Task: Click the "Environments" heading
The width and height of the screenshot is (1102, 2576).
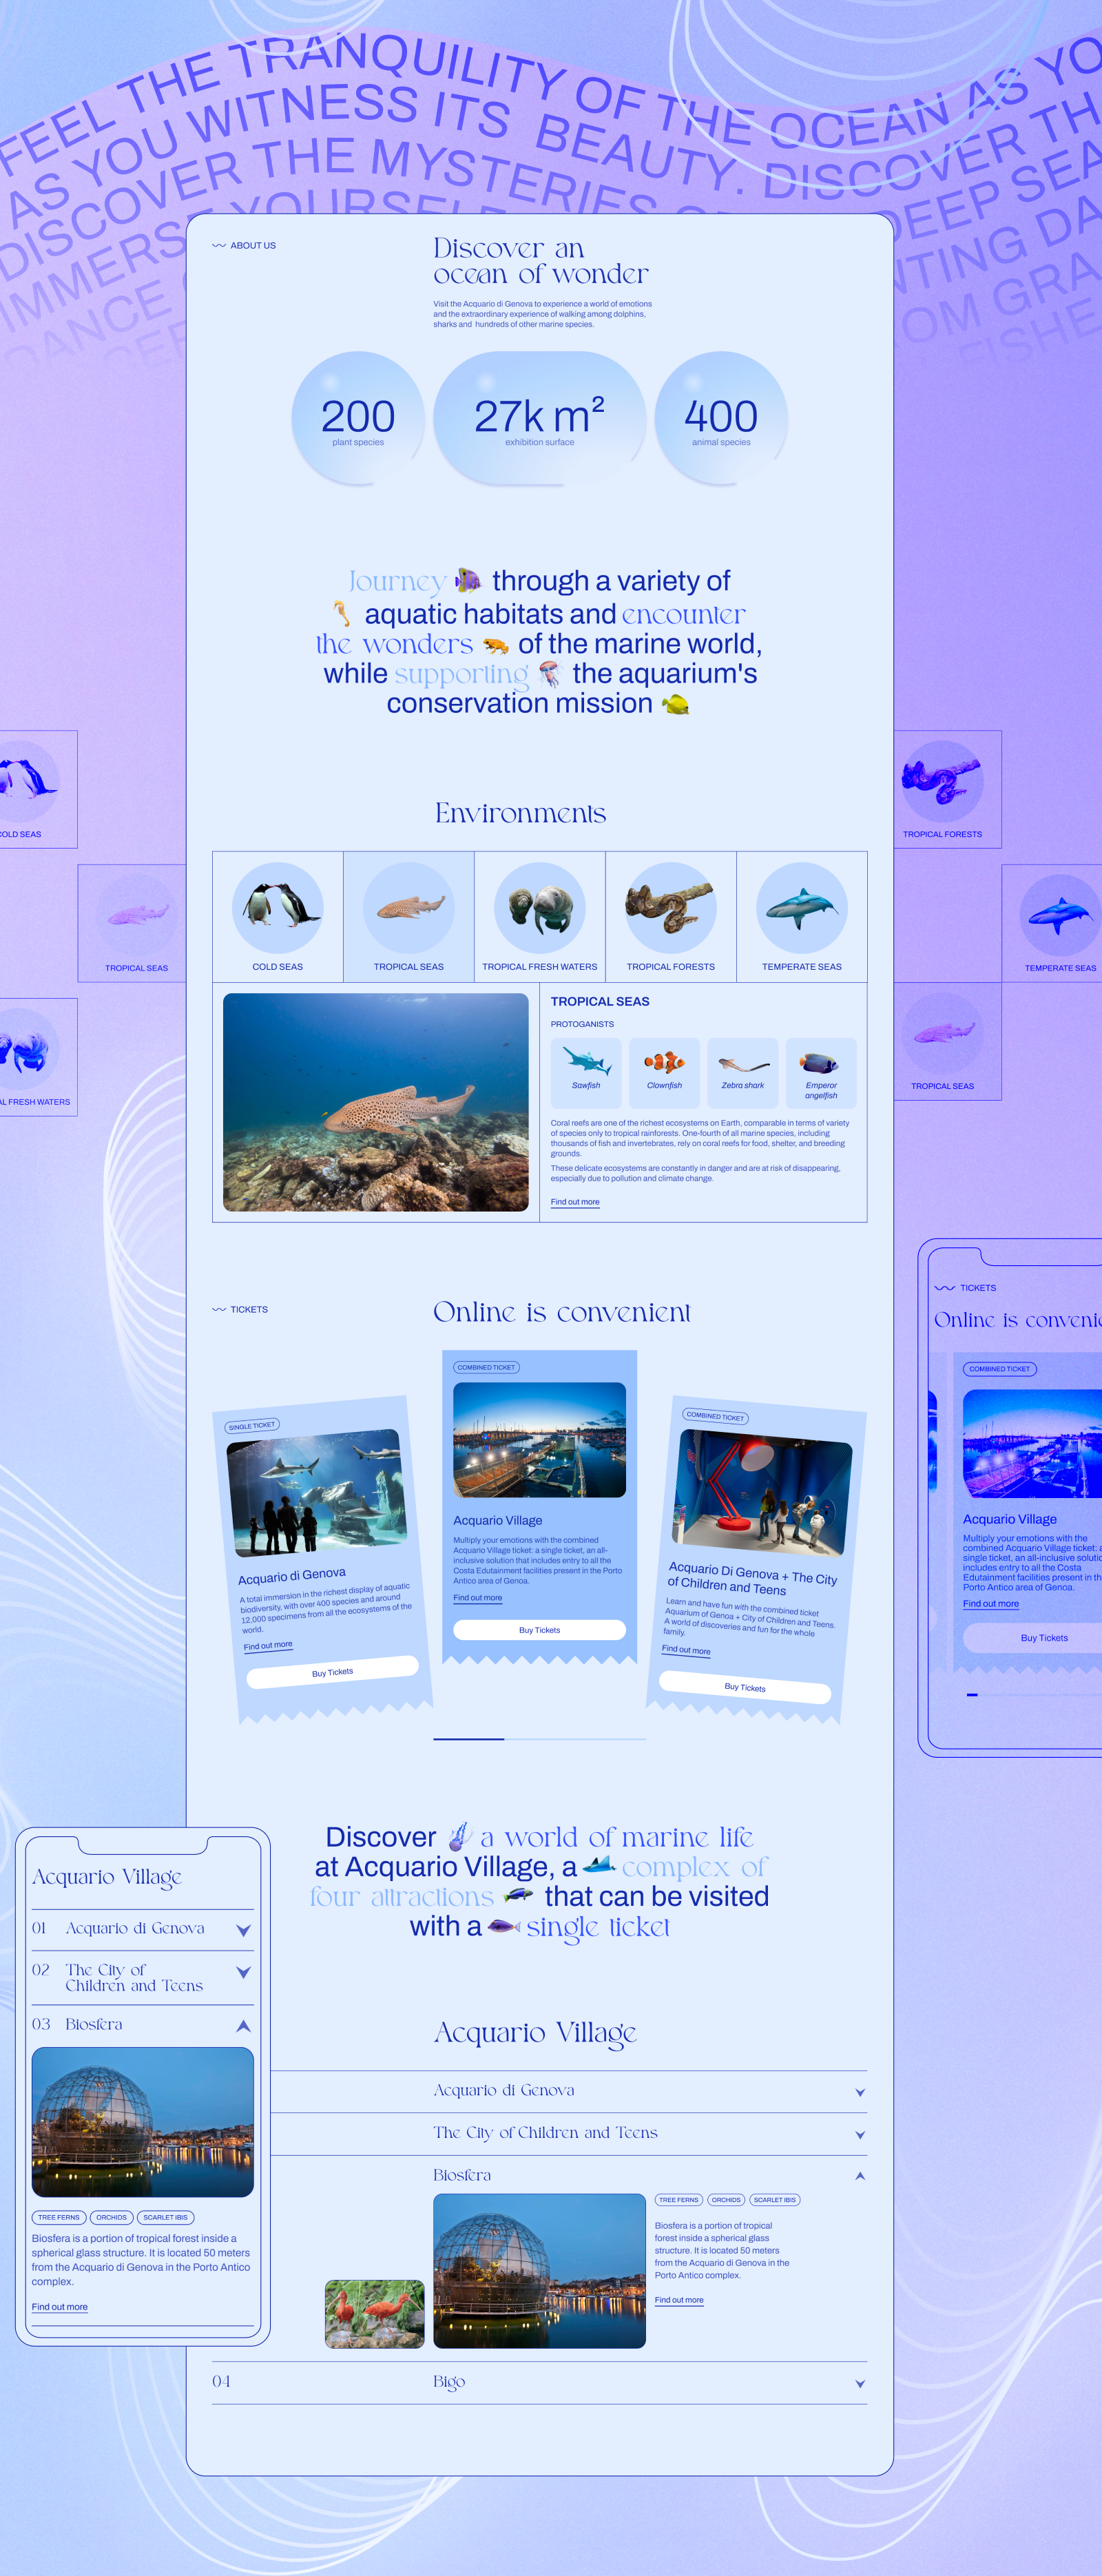Action: click(521, 813)
